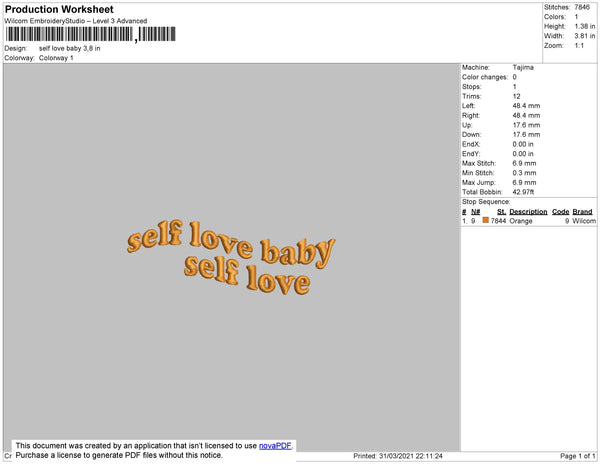The width and height of the screenshot is (600, 464).
Task: Click the 'Description' column header
Action: [x=528, y=212]
